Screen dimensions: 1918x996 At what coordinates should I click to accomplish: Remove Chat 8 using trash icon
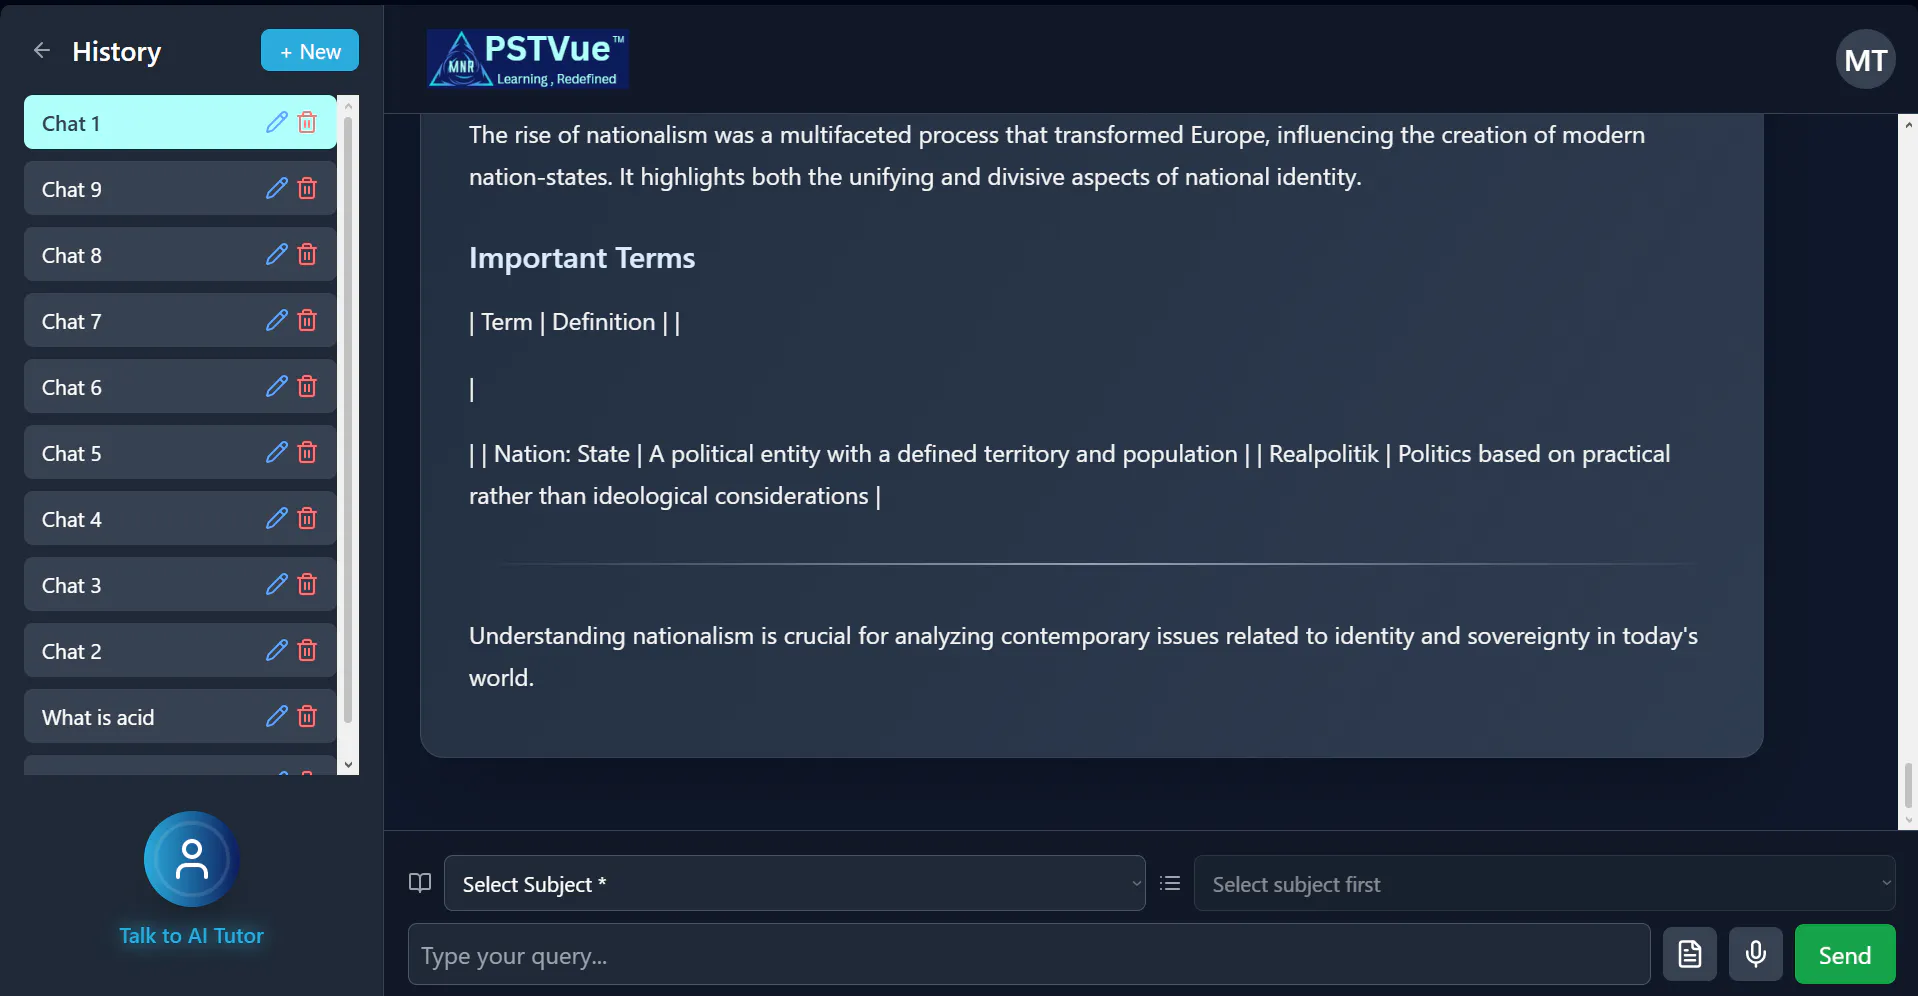click(x=307, y=254)
